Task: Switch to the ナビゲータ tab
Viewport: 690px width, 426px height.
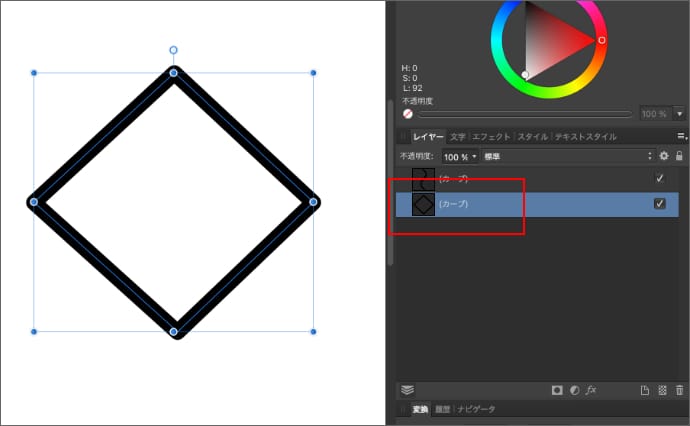Action: point(478,410)
